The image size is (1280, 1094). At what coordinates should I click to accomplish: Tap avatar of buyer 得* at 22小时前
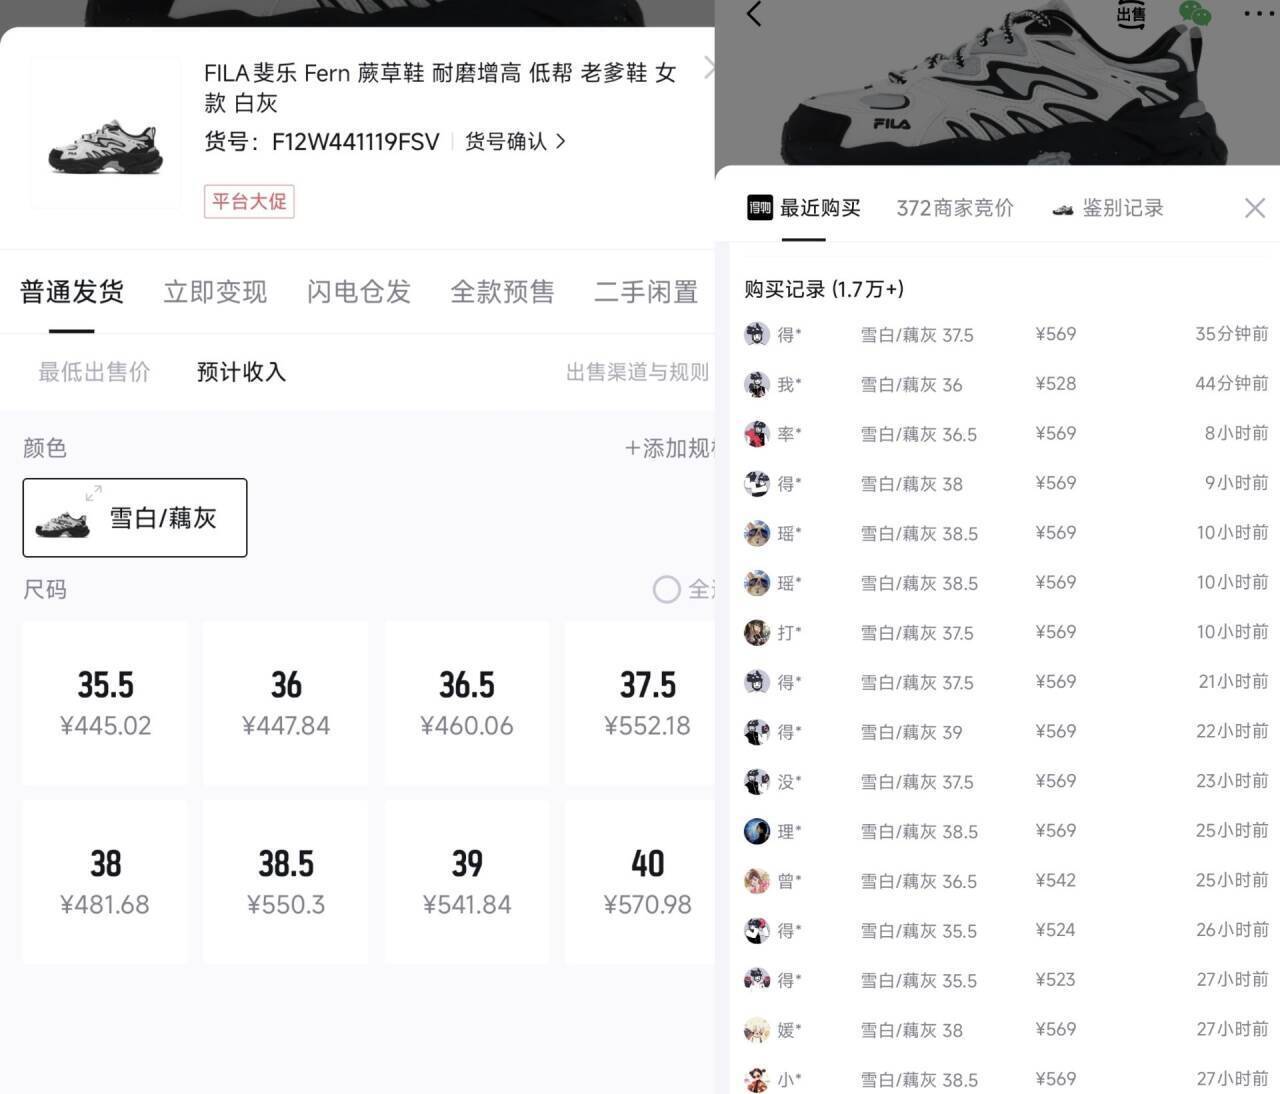tap(757, 731)
